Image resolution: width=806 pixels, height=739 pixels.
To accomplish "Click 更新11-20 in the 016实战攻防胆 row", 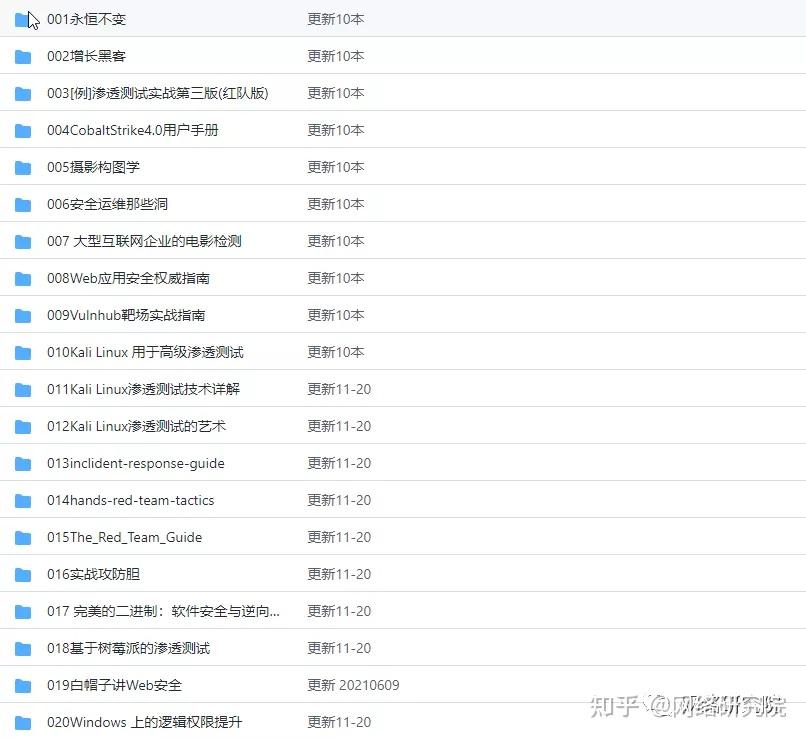I will [x=339, y=574].
